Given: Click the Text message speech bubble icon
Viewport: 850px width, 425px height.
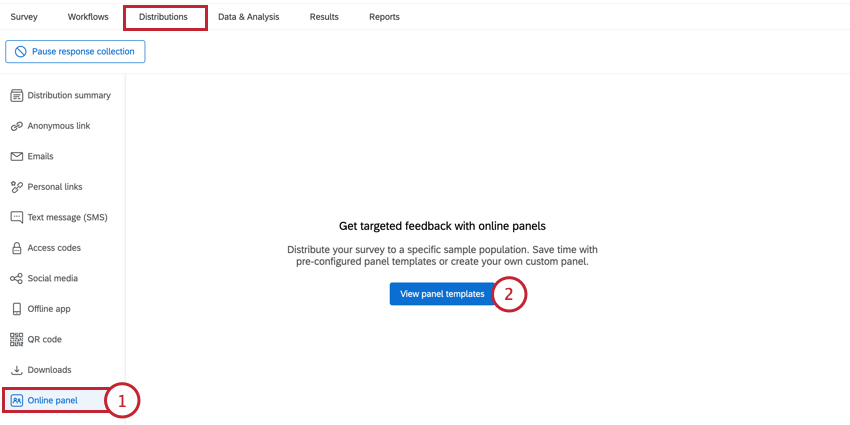Looking at the screenshot, I should click(17, 217).
